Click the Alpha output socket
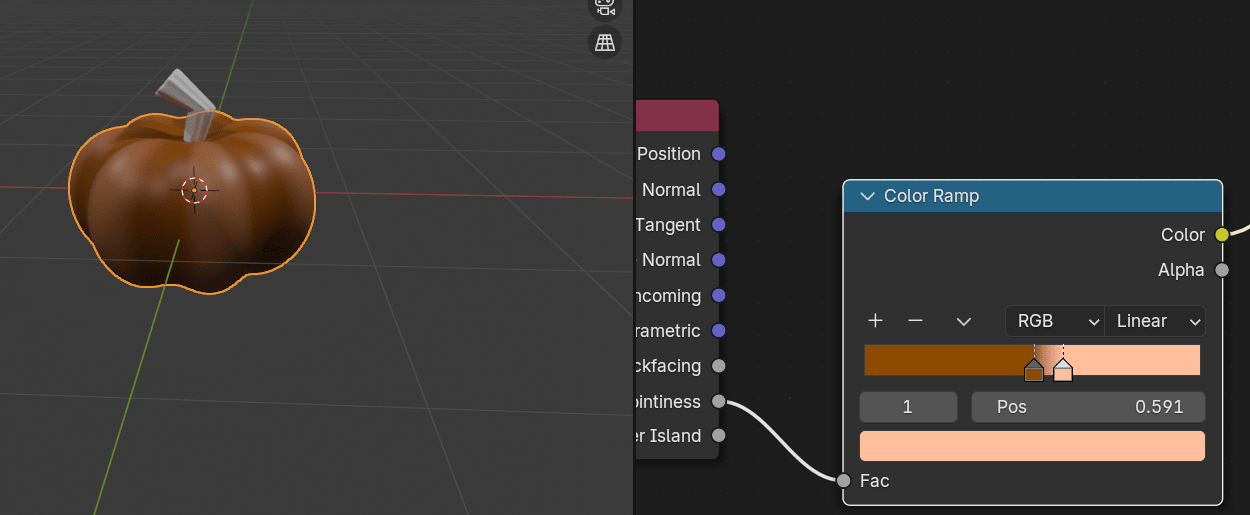The image size is (1250, 515). [x=1221, y=270]
